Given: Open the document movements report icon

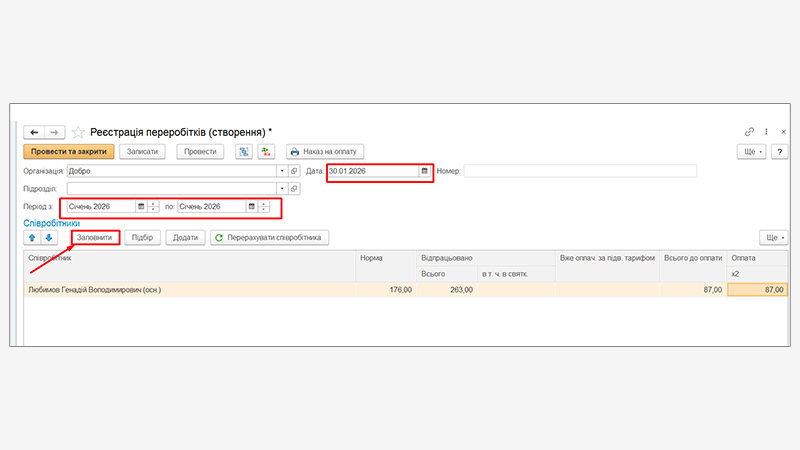Looking at the screenshot, I should 244,152.
